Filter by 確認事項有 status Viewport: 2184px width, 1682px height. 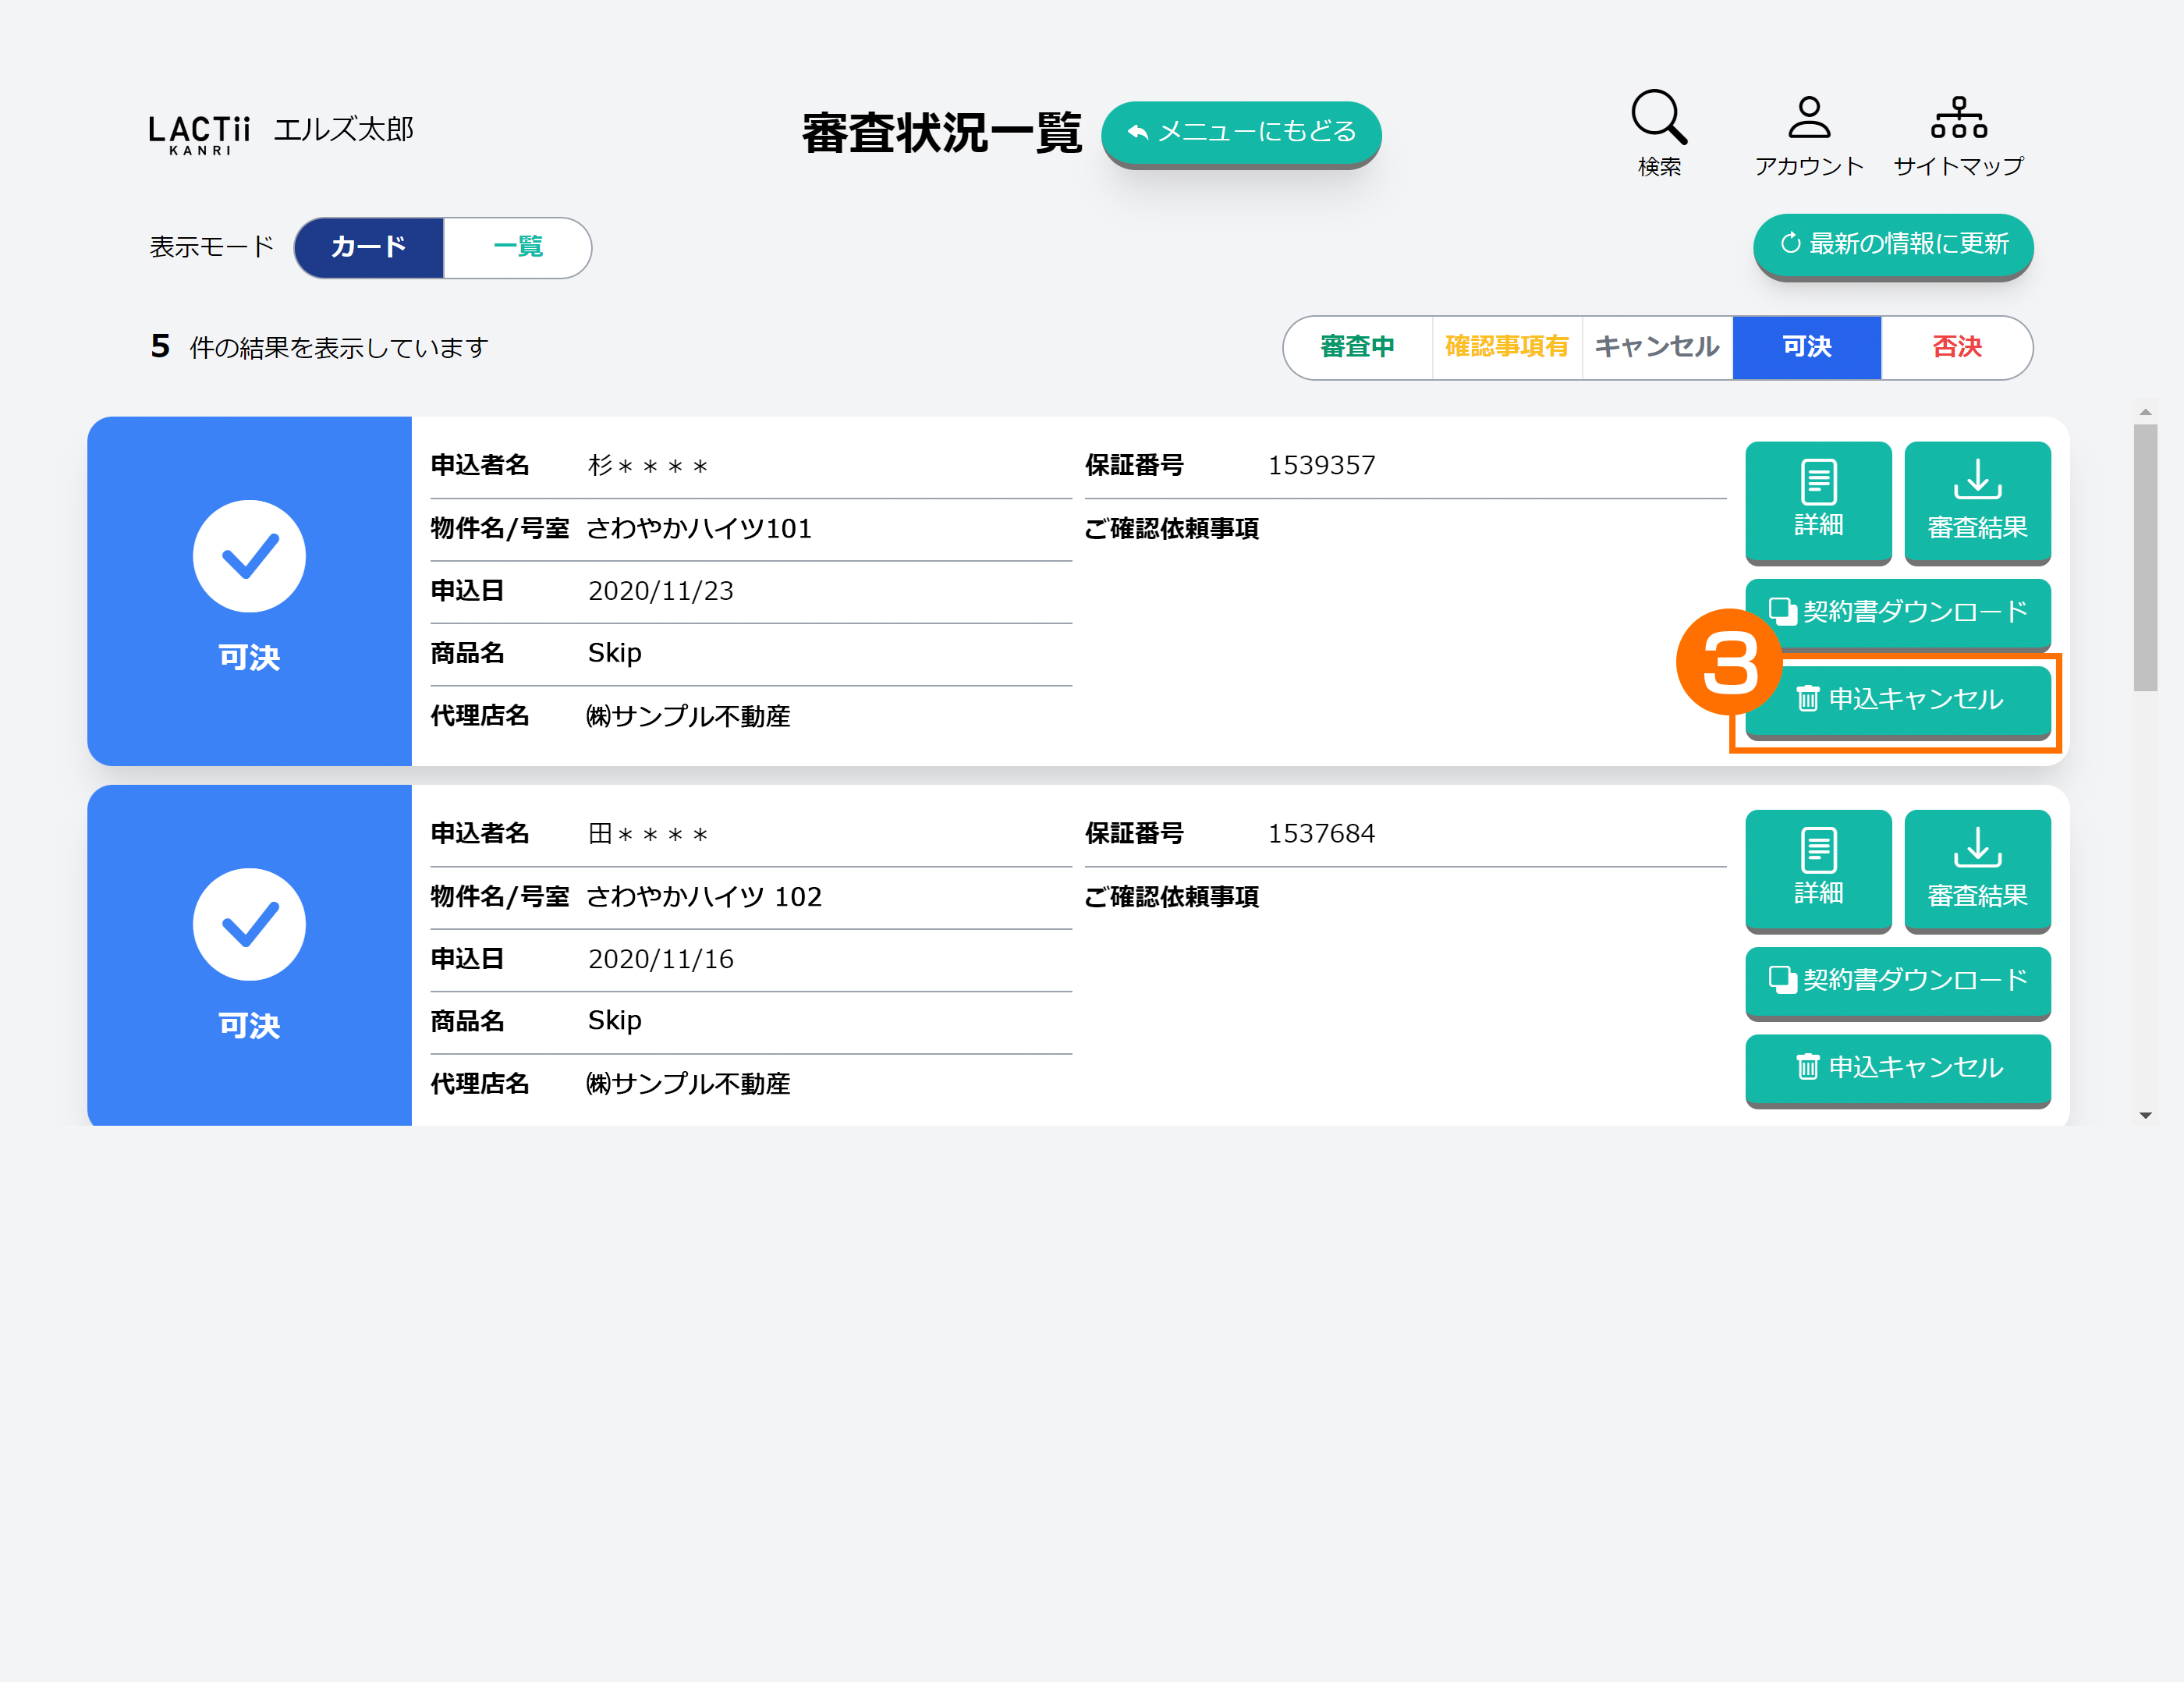pos(1506,347)
